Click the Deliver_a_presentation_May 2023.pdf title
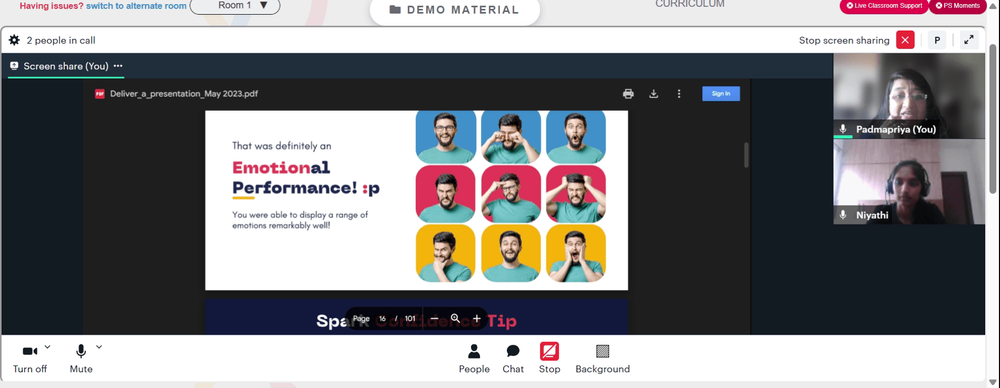 [x=184, y=94]
